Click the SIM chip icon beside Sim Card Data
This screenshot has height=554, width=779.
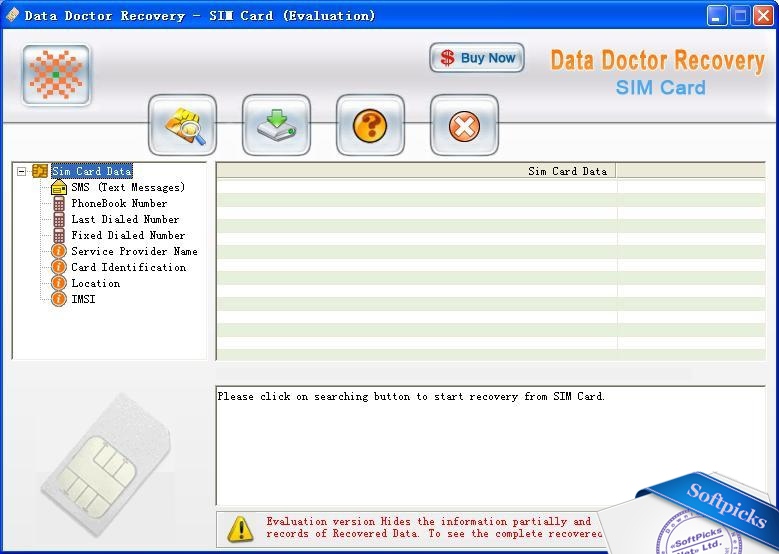40,171
